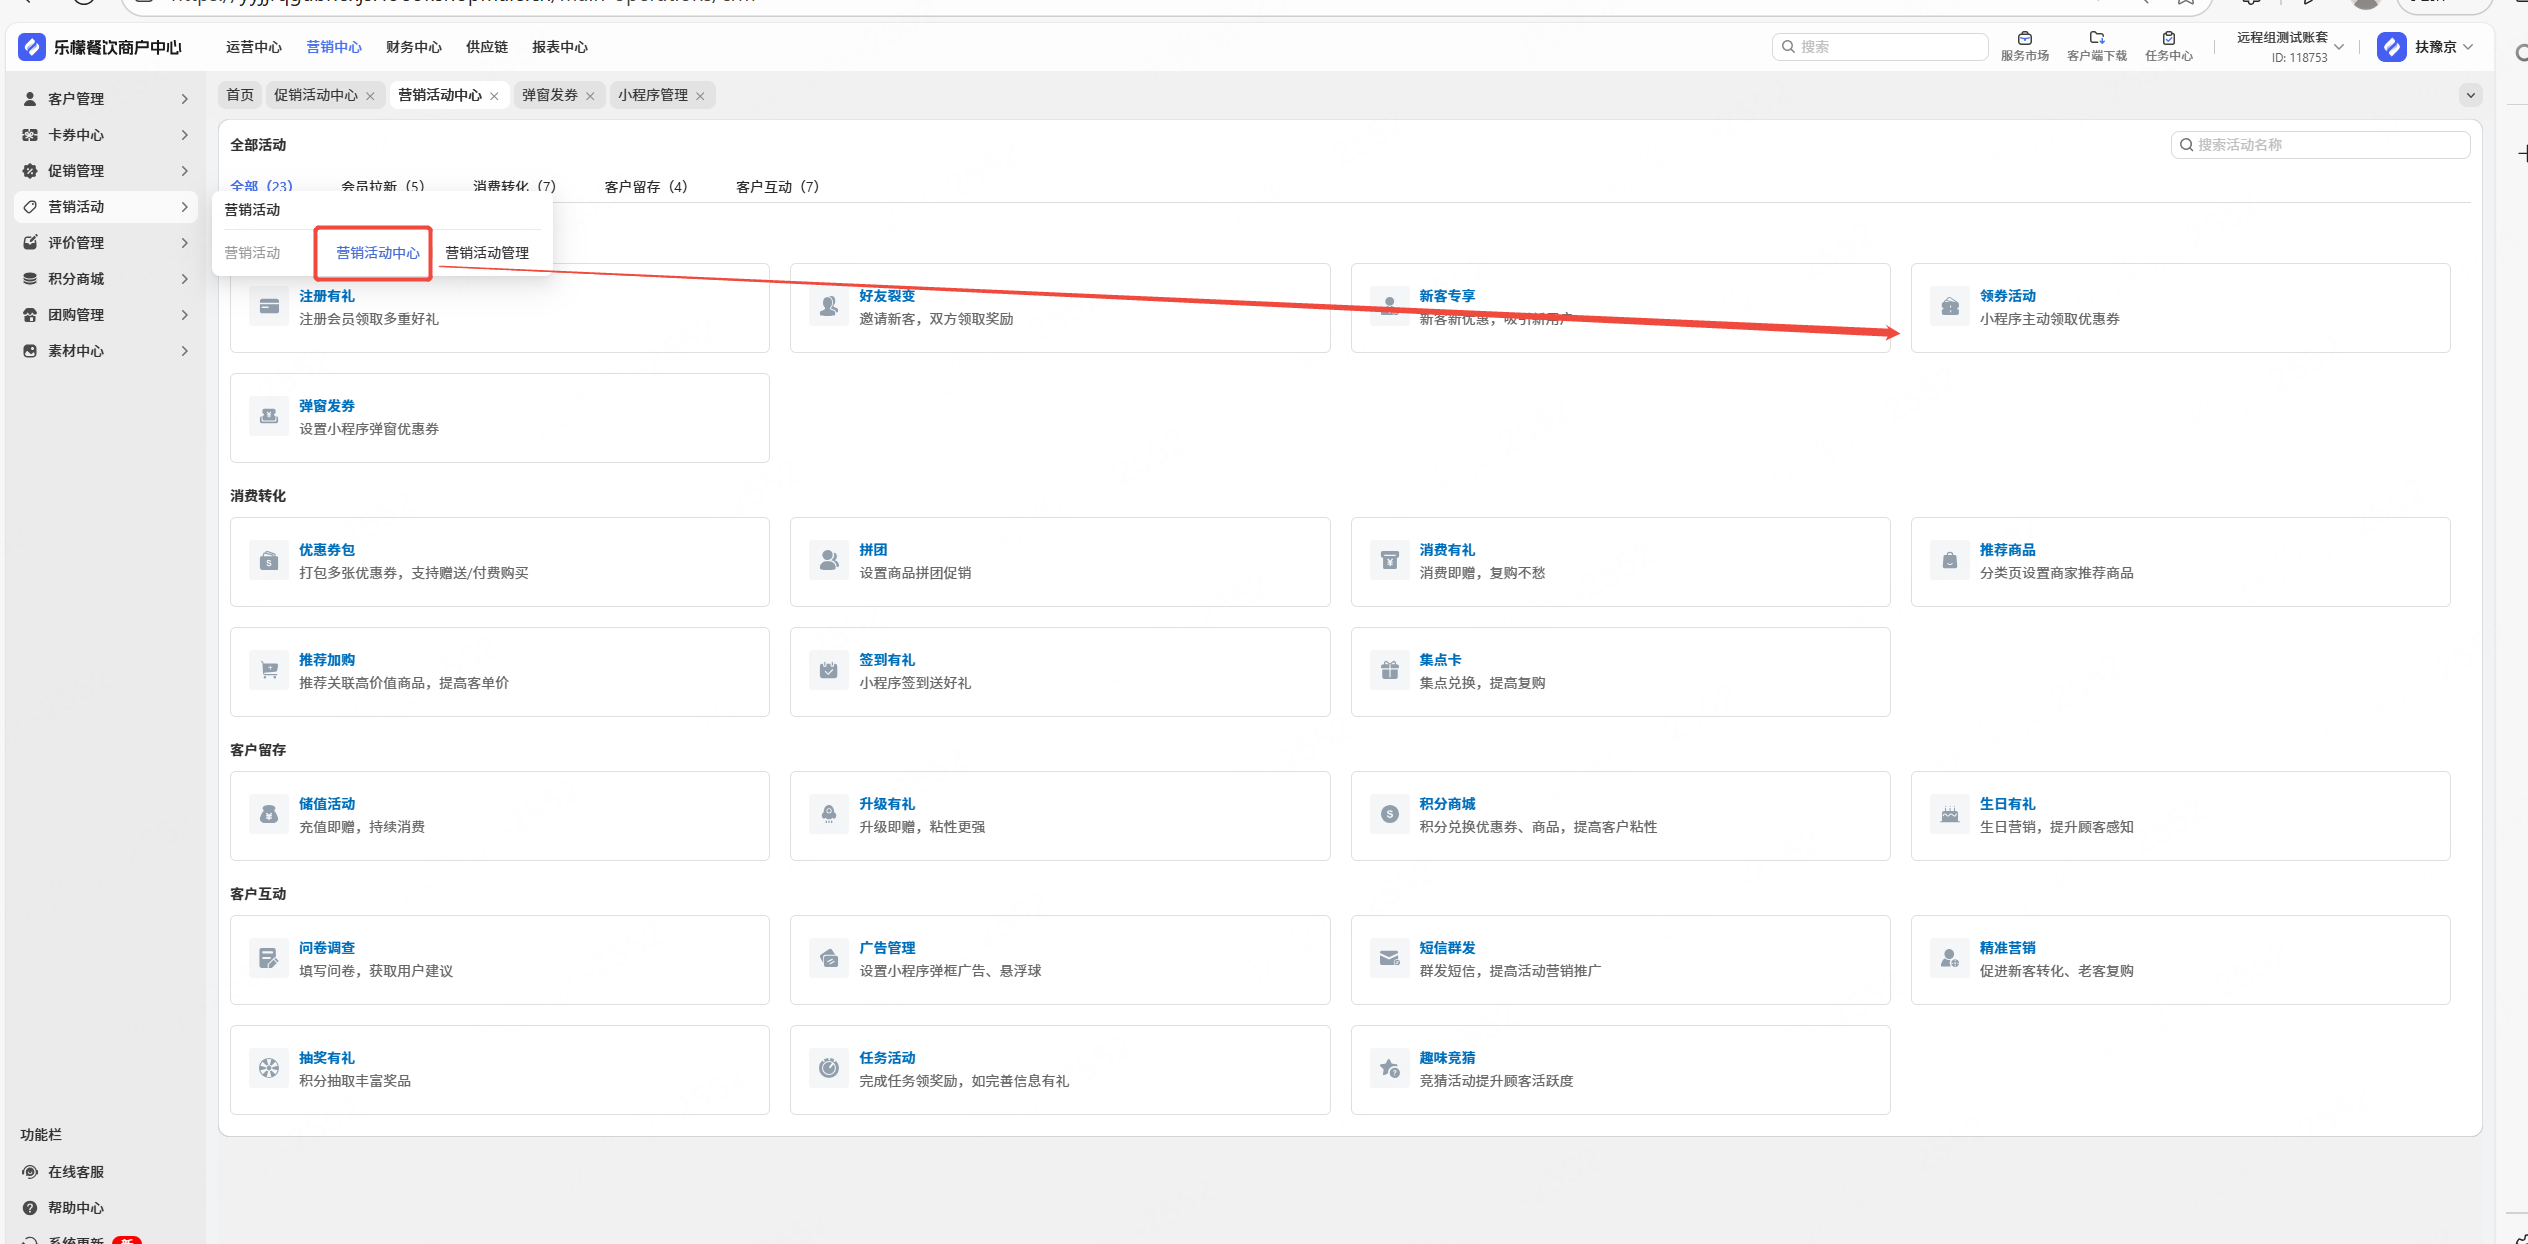Click the 集点卡 gift icon
Viewport: 2528px width, 1244px height.
(1389, 671)
